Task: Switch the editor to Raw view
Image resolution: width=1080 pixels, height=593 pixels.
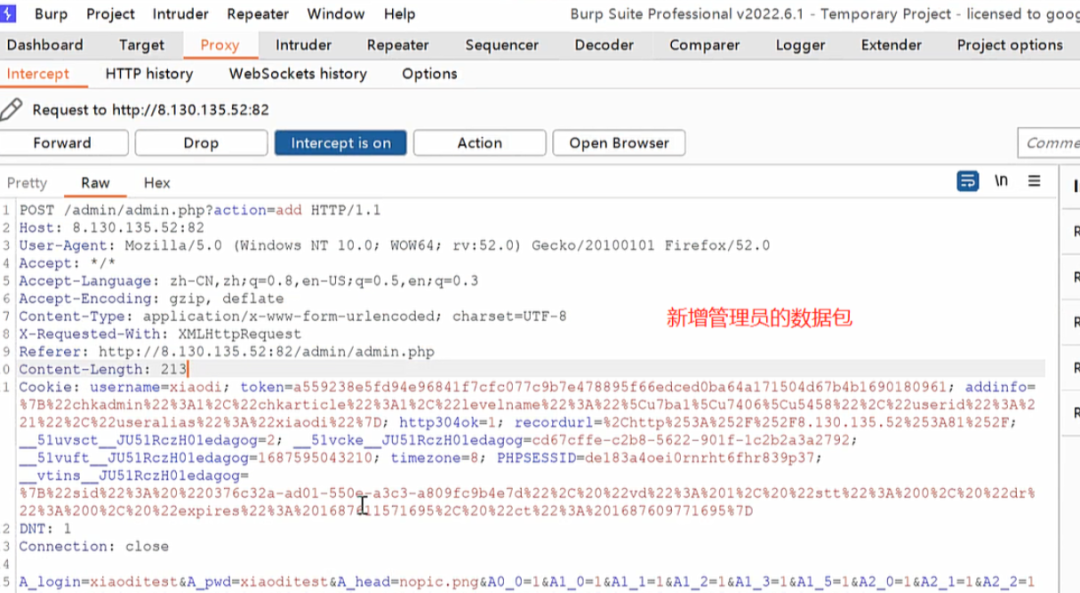Action: 95,183
